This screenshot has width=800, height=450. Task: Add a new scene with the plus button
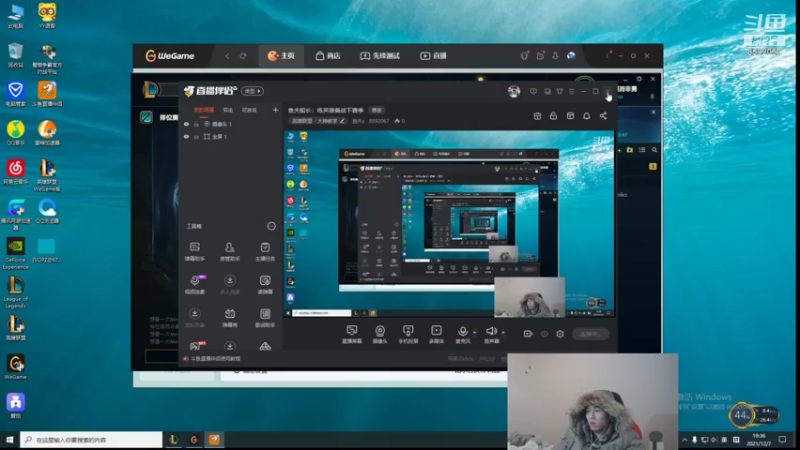pos(275,110)
